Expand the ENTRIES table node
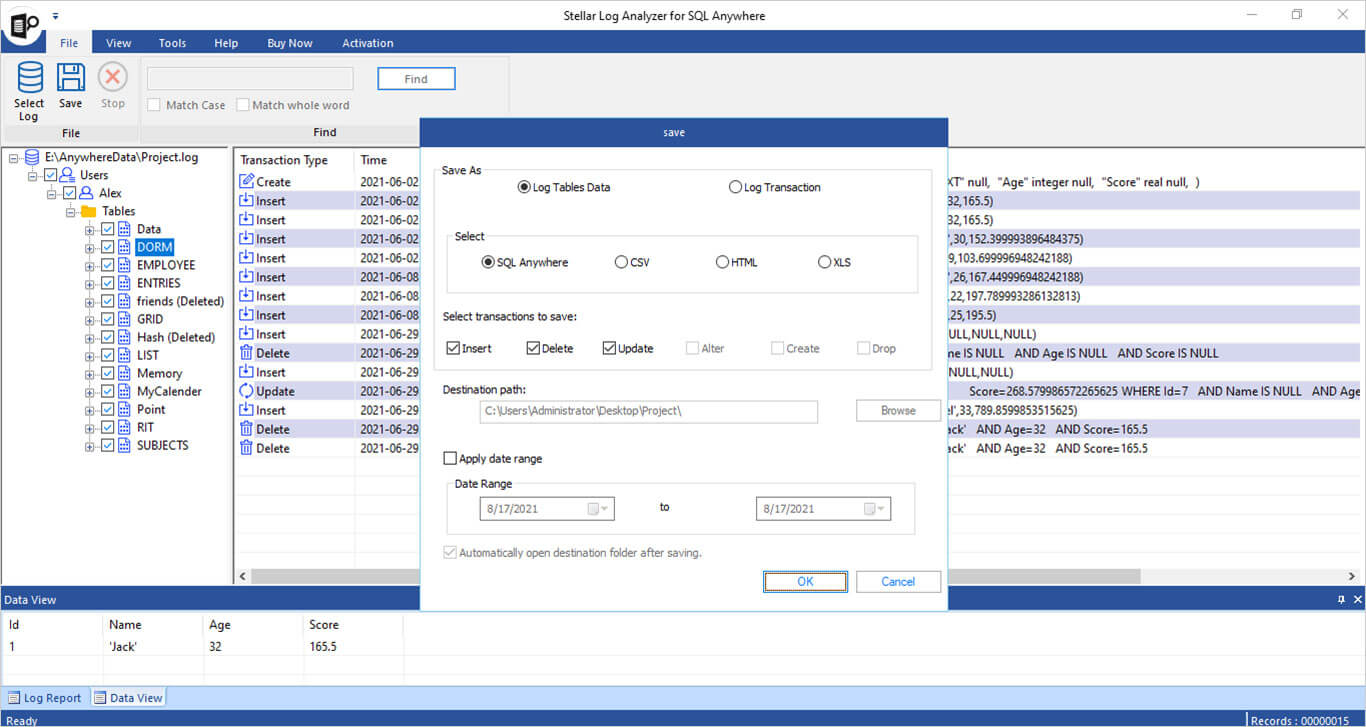Viewport: 1366px width, 727px height. (90, 283)
